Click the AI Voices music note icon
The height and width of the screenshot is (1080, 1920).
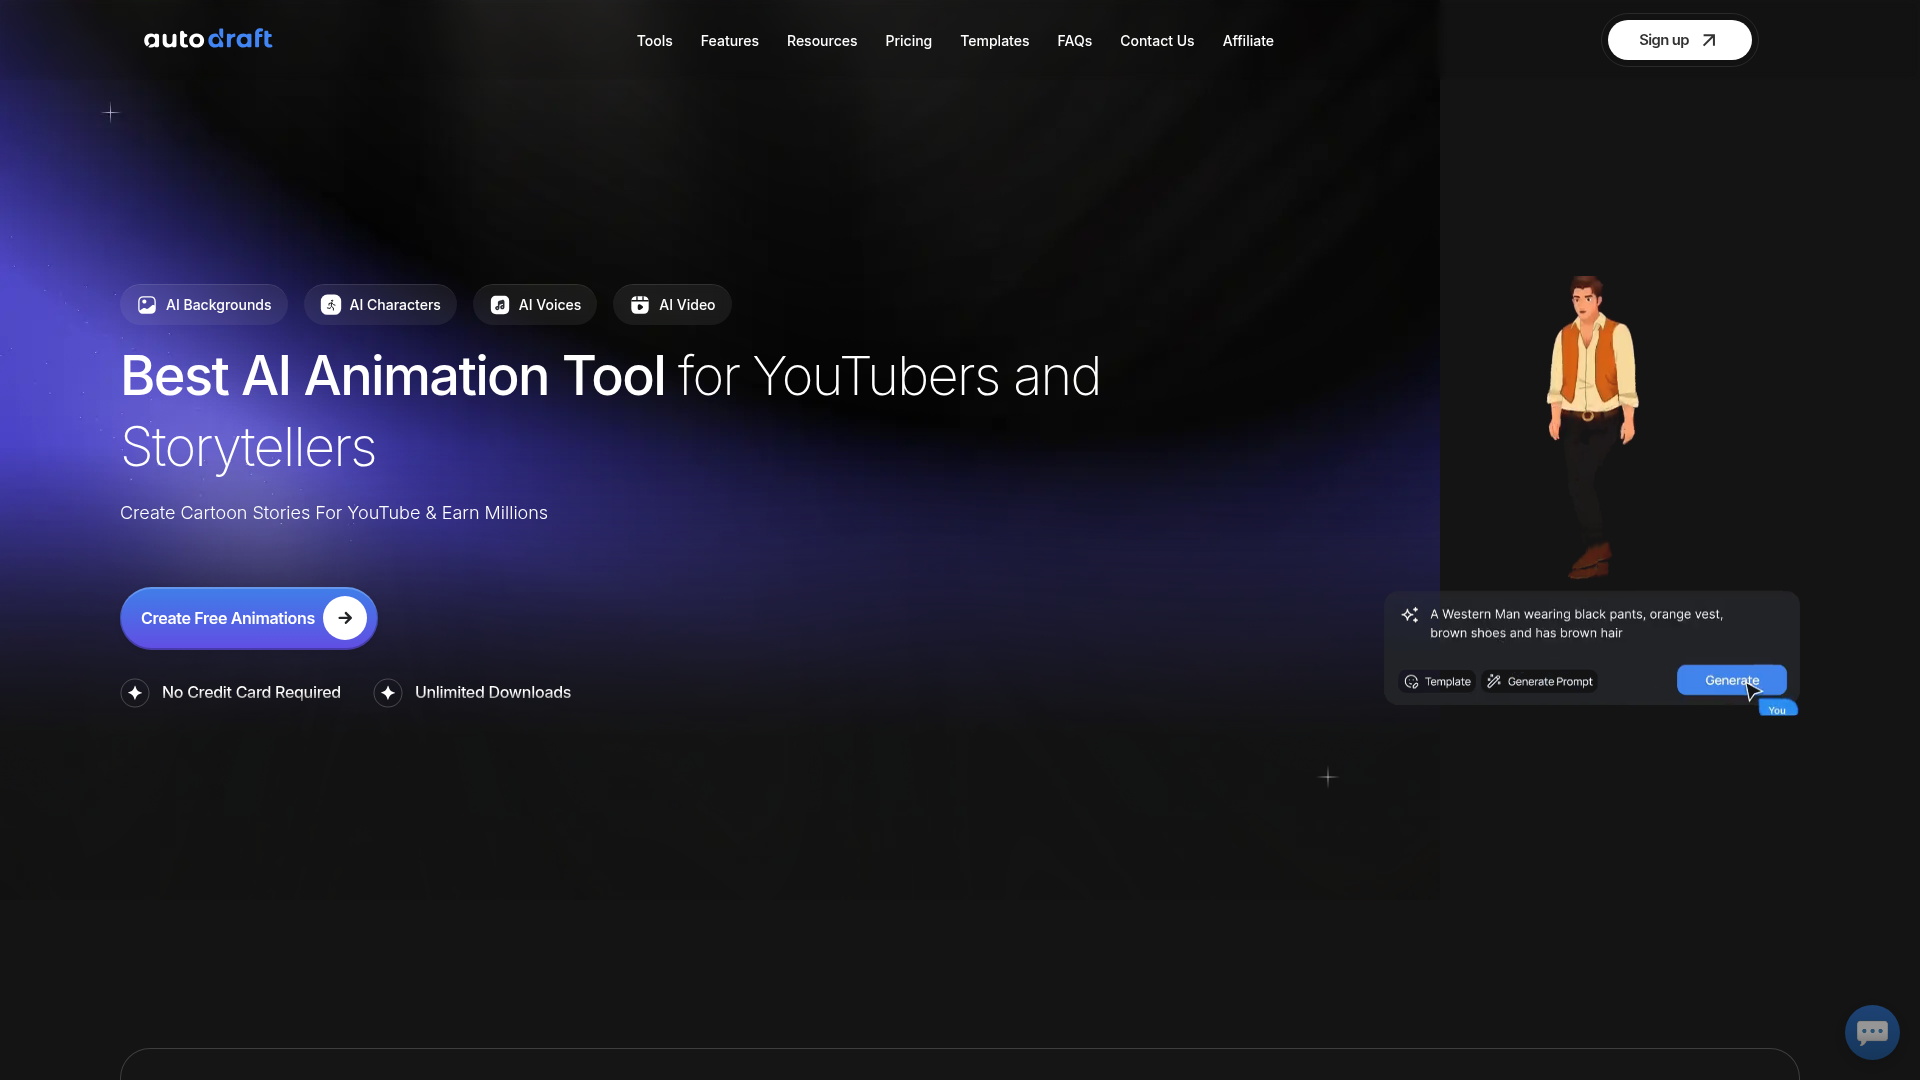tap(500, 305)
